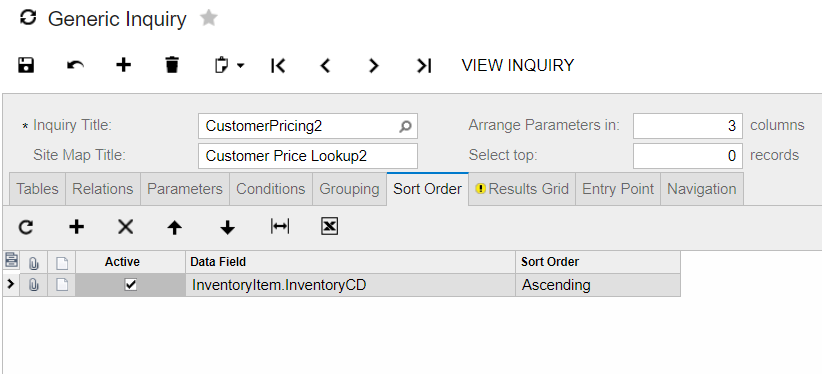Click the attachment paperclip header icon
822x374 pixels.
click(x=34, y=262)
